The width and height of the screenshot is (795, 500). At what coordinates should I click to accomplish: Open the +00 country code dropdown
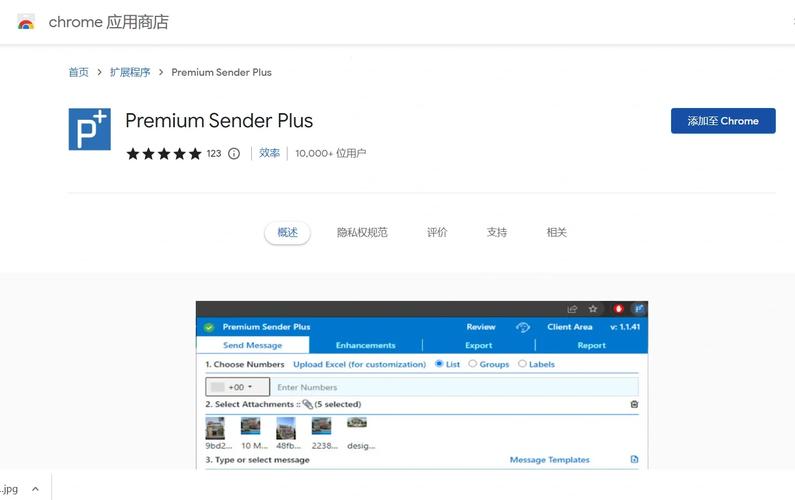pyautogui.click(x=238, y=387)
